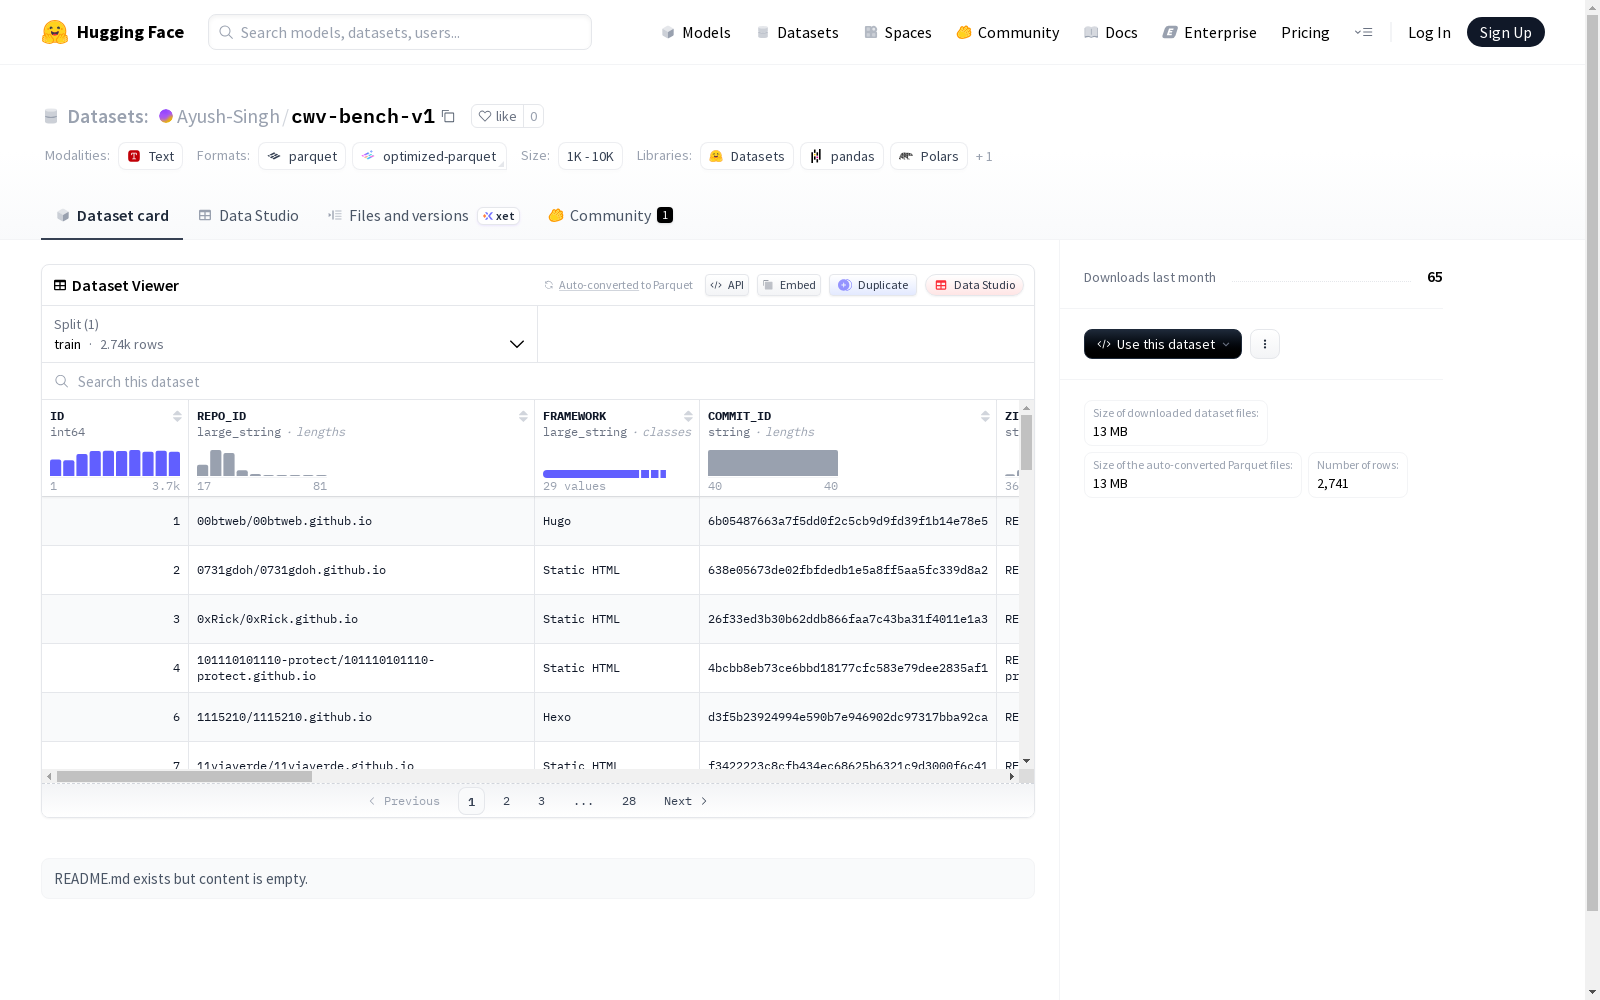
Task: Sort the REPO_ID column
Action: click(523, 416)
